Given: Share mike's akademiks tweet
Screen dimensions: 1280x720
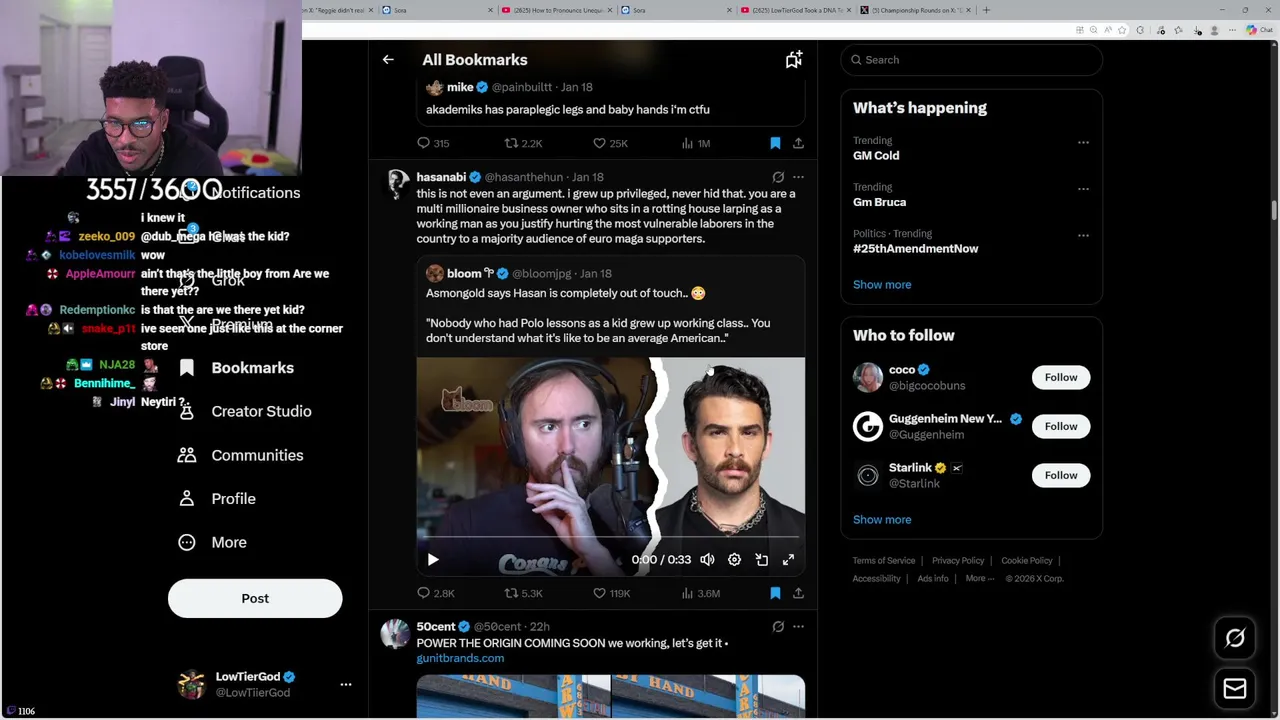Looking at the screenshot, I should click(798, 143).
